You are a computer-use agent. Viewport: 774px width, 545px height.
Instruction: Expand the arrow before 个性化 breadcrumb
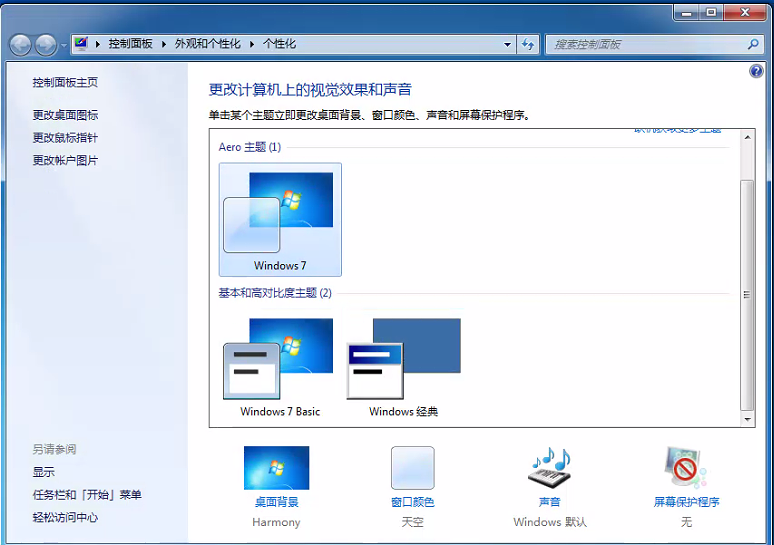point(252,44)
